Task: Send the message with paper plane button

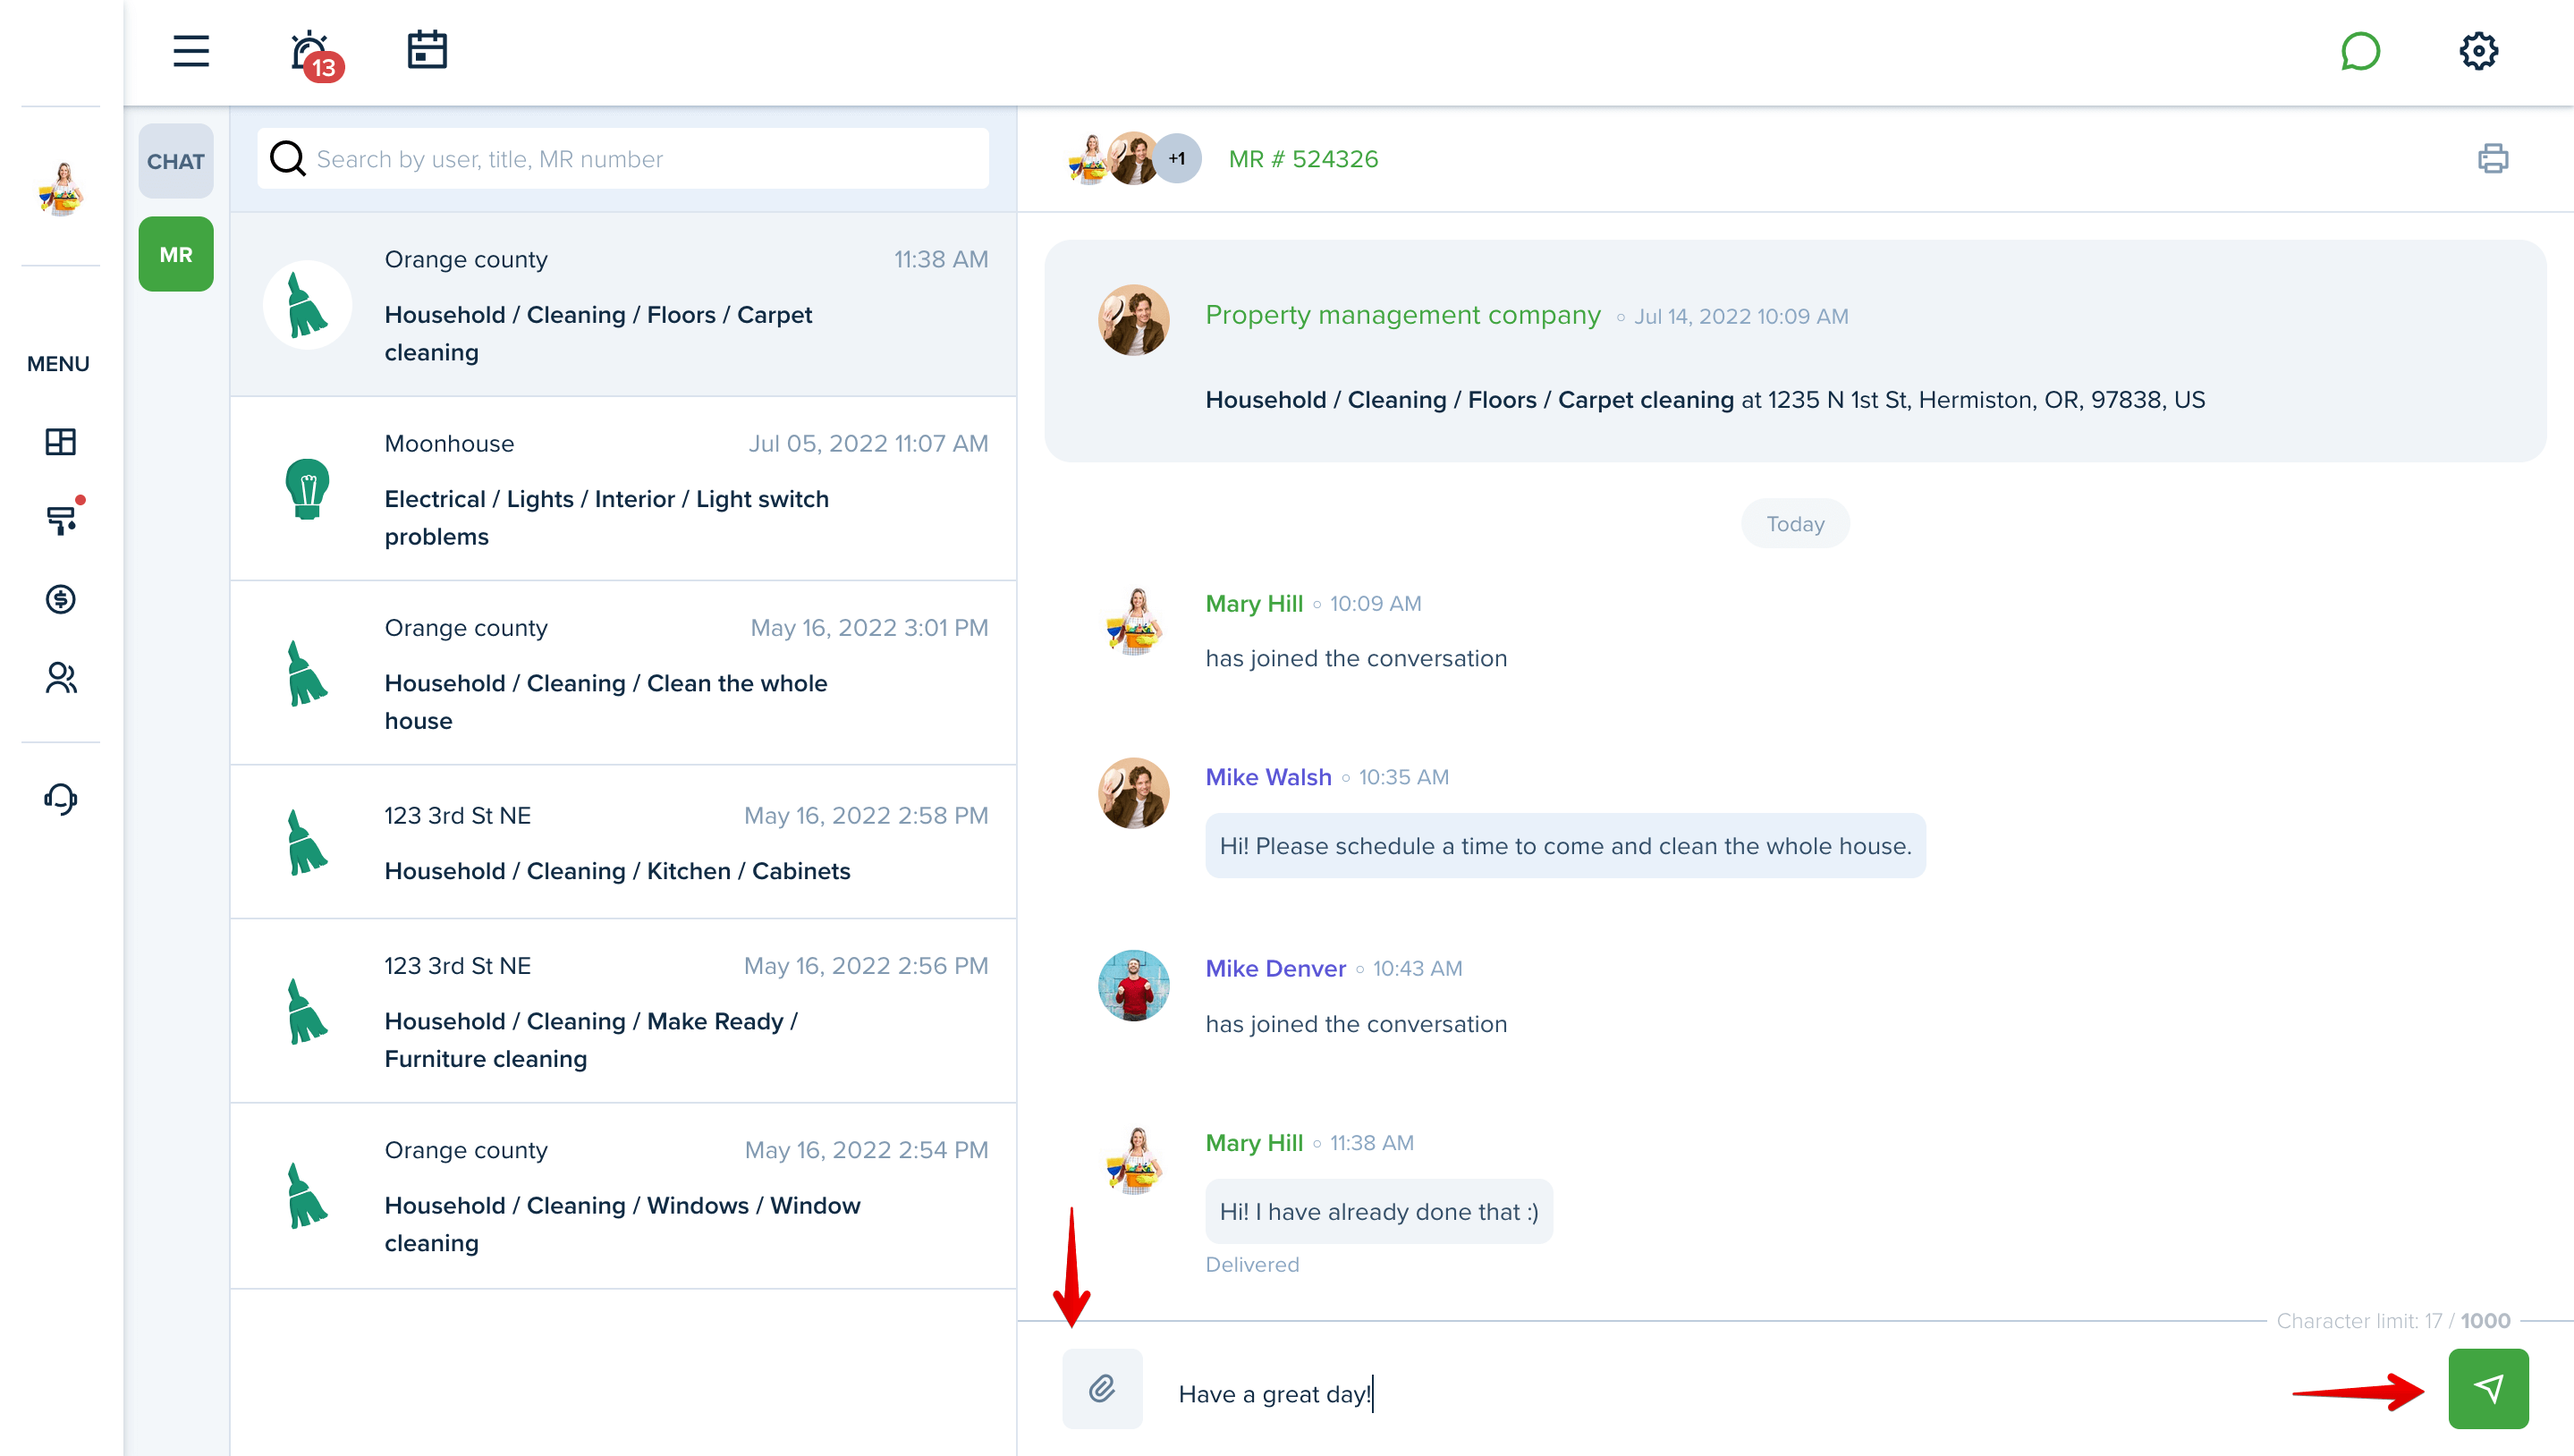Action: click(2488, 1388)
